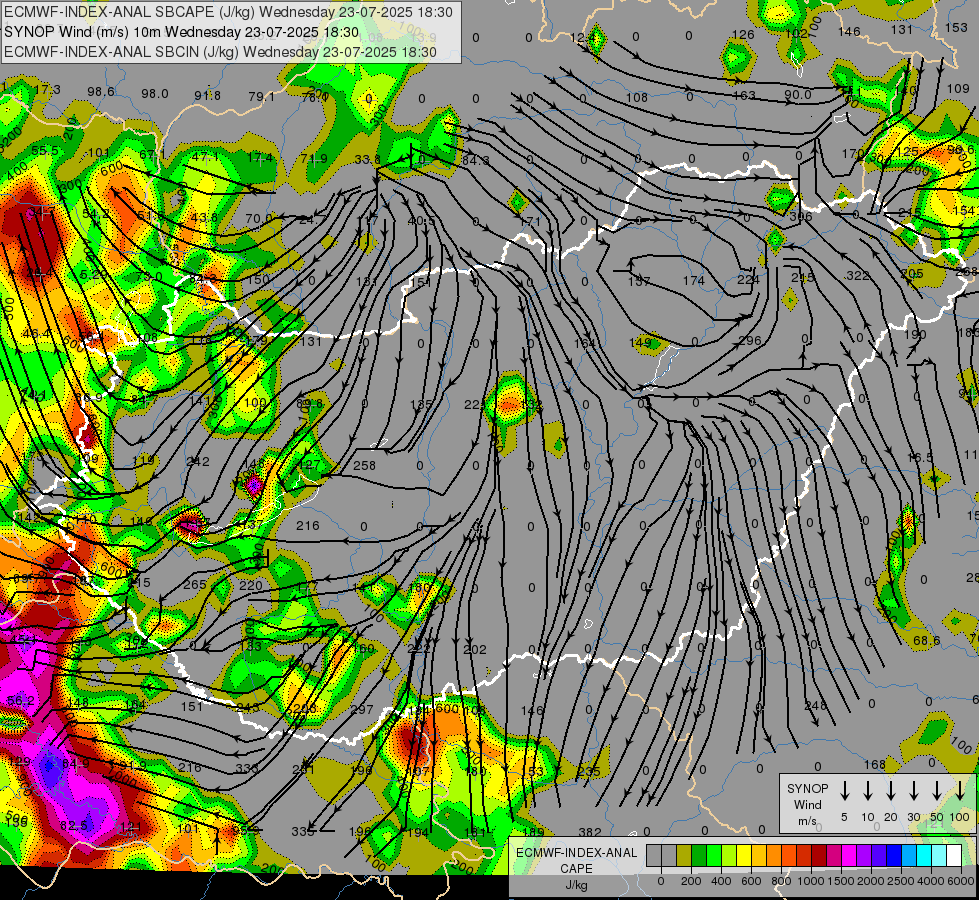
Task: Click the 20 m/s wind arrow in legend
Action: (891, 790)
